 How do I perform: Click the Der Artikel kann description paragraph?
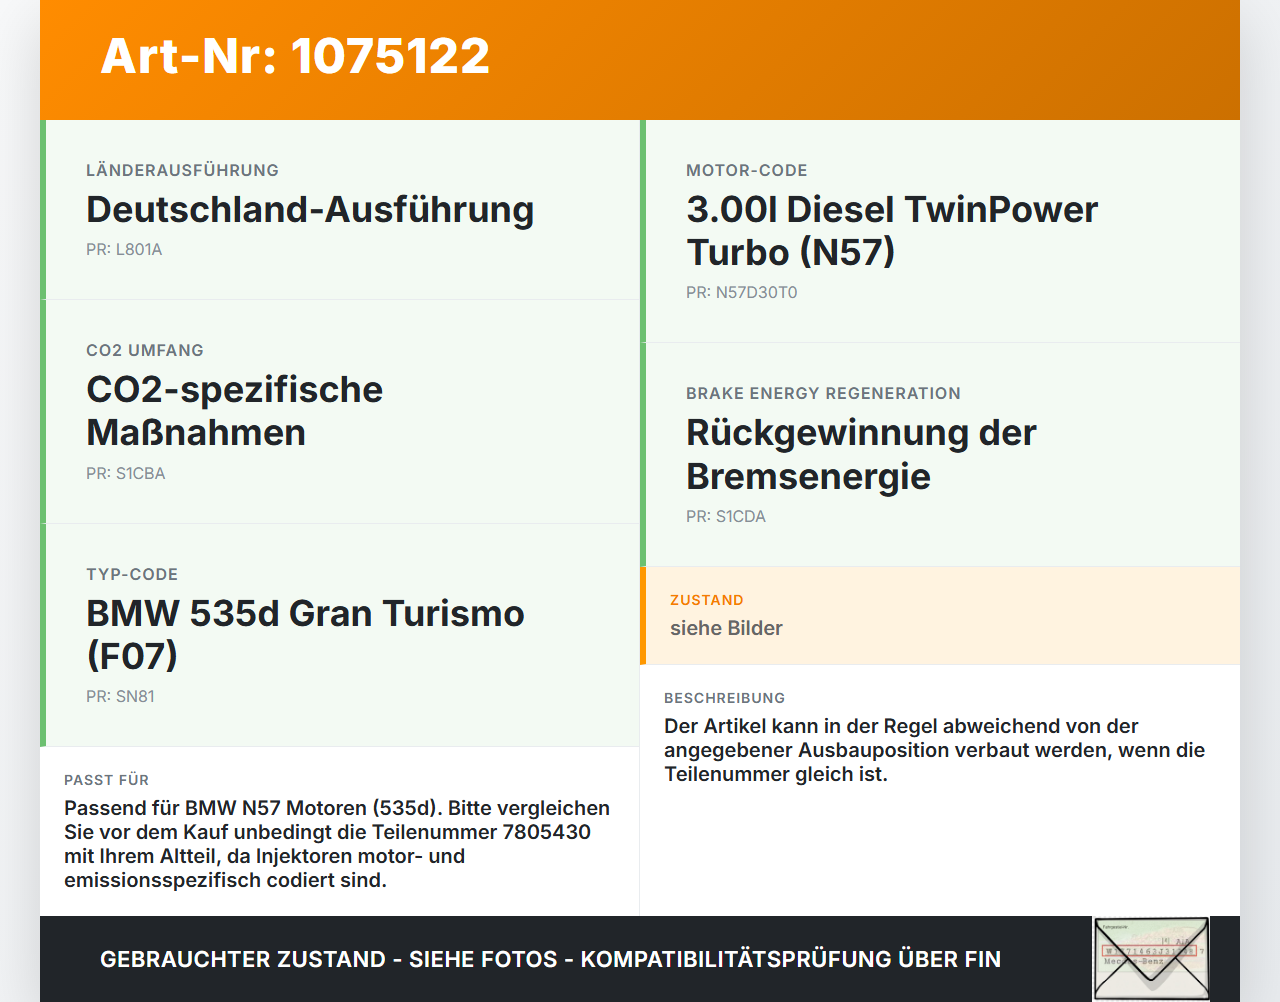point(934,750)
